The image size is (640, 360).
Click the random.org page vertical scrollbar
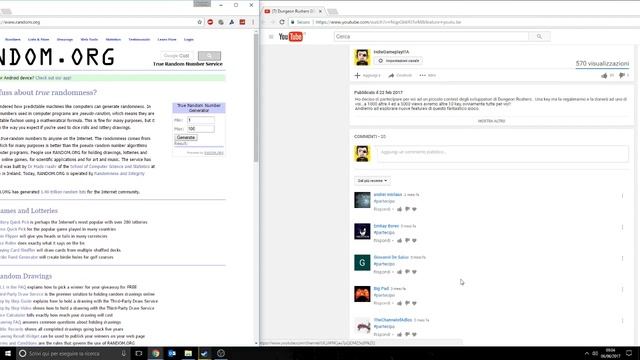[256, 98]
